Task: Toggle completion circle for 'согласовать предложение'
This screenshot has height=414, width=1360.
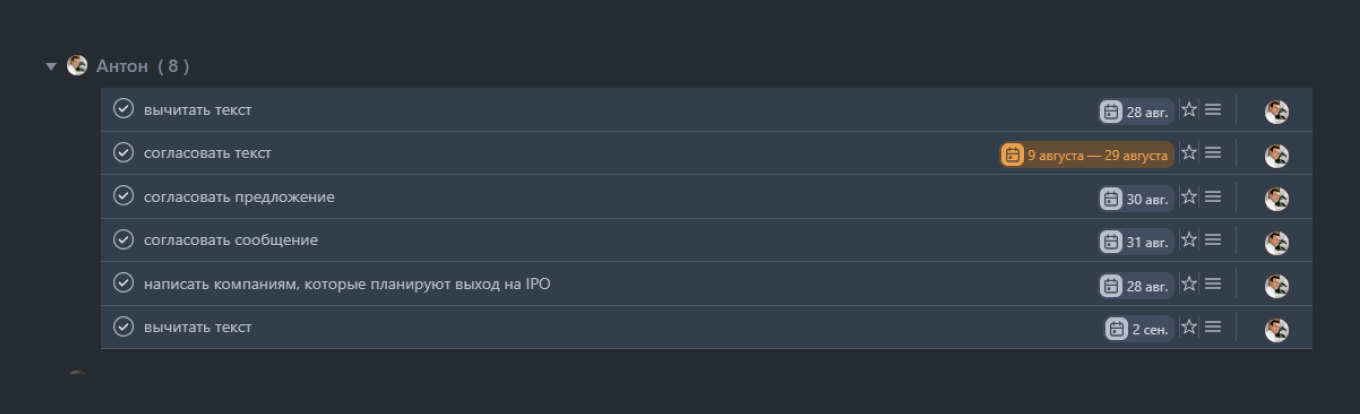Action: coord(123,196)
